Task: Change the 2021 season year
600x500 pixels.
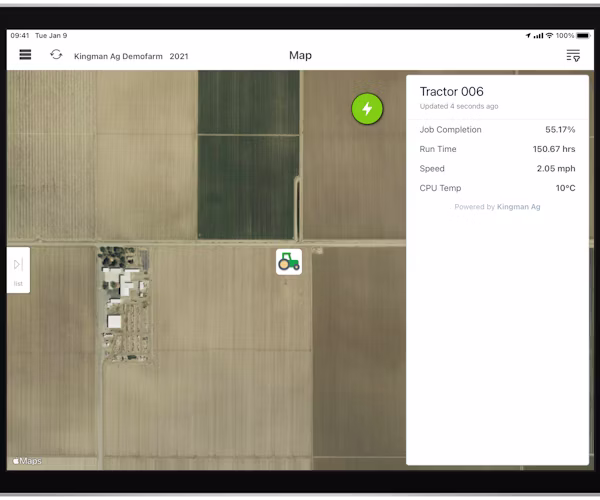Action: [179, 56]
